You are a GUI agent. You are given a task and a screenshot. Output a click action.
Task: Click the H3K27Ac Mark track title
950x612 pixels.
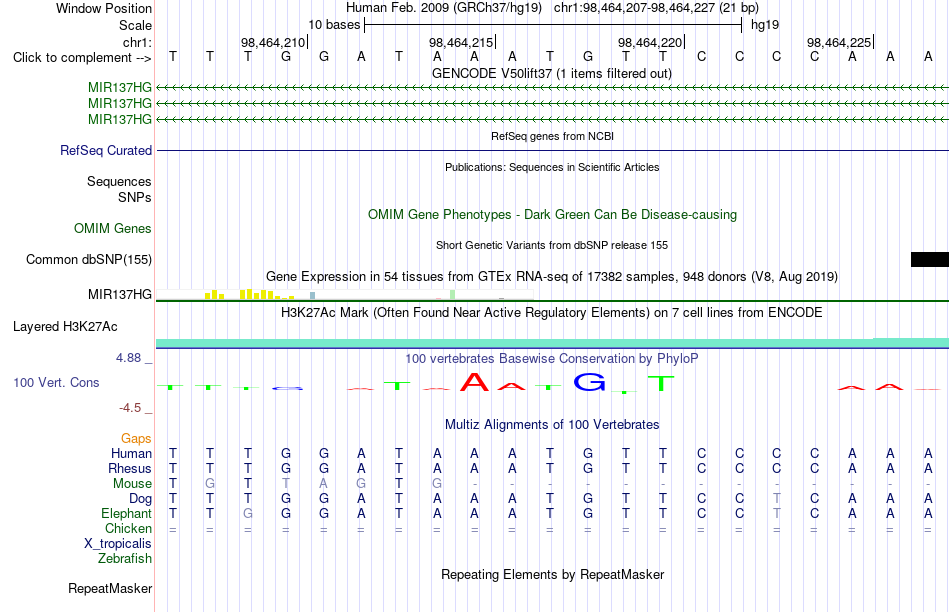(552, 313)
